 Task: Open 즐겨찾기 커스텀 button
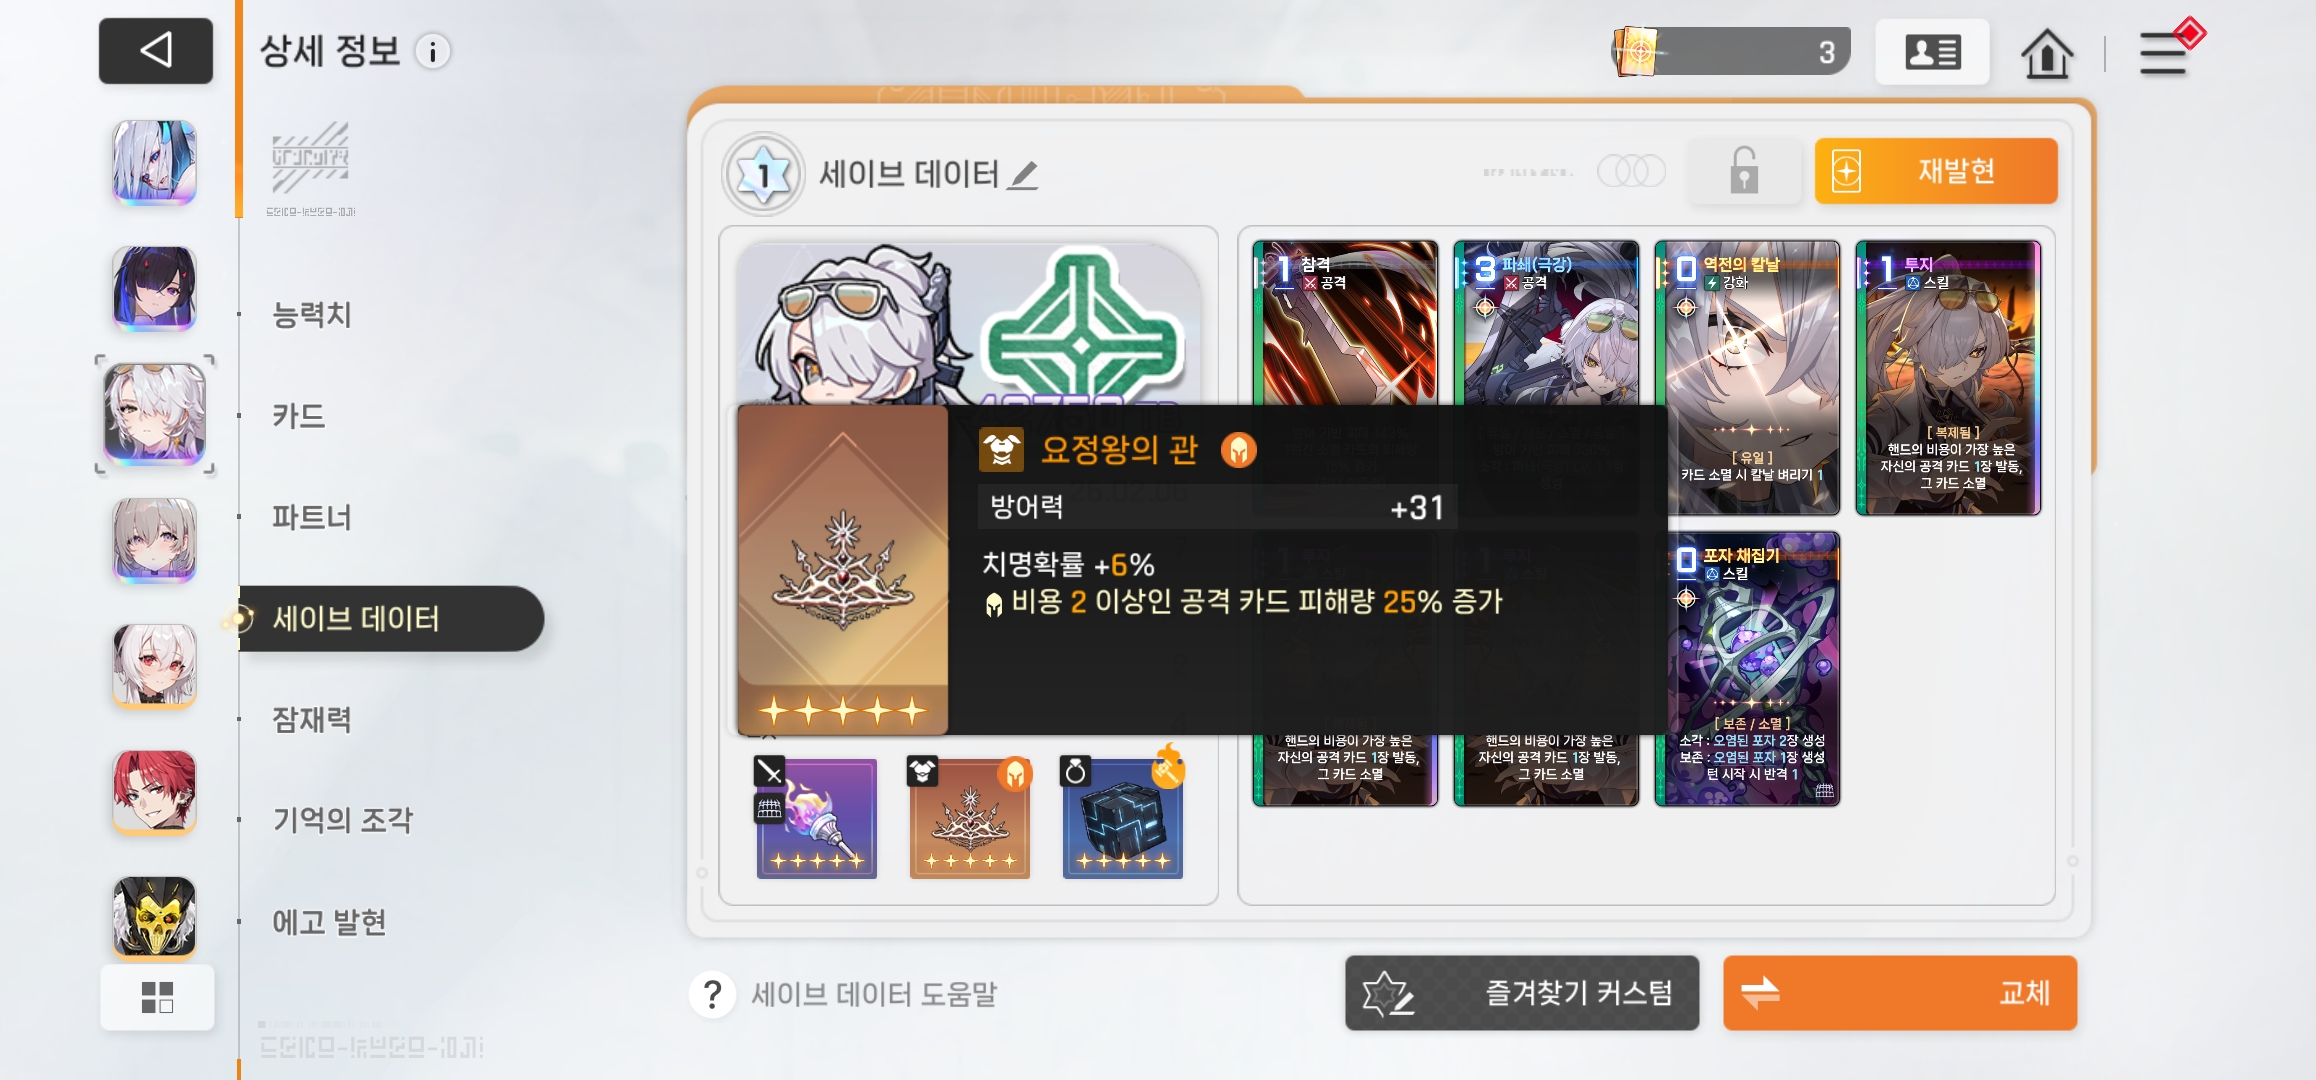coord(1522,993)
